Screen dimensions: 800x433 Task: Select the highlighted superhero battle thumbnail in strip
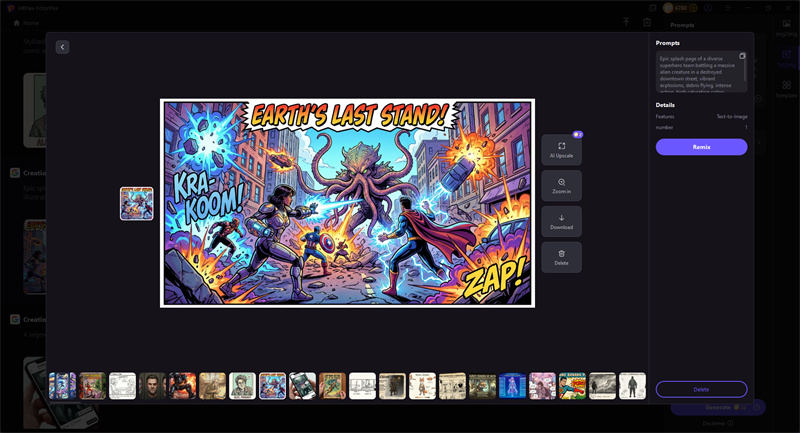pos(272,386)
